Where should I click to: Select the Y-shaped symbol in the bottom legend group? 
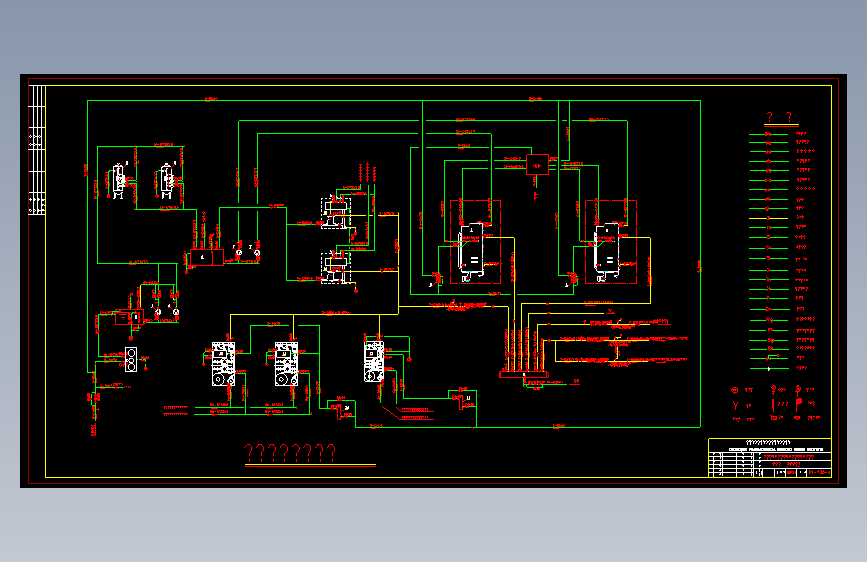point(735,405)
